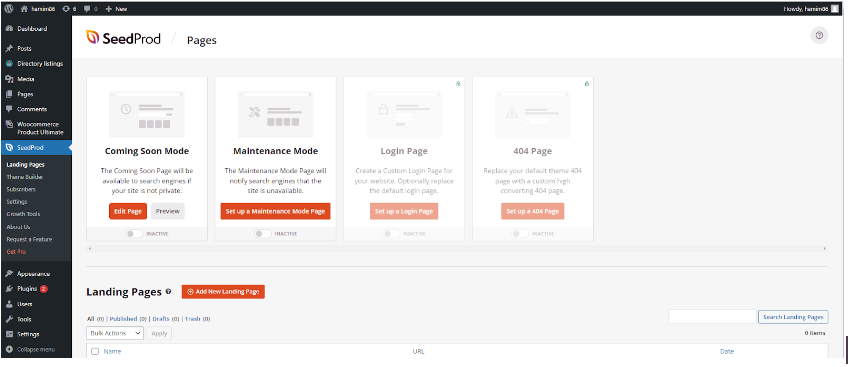Click the landing pages search field
The height and width of the screenshot is (367, 848).
click(712, 317)
